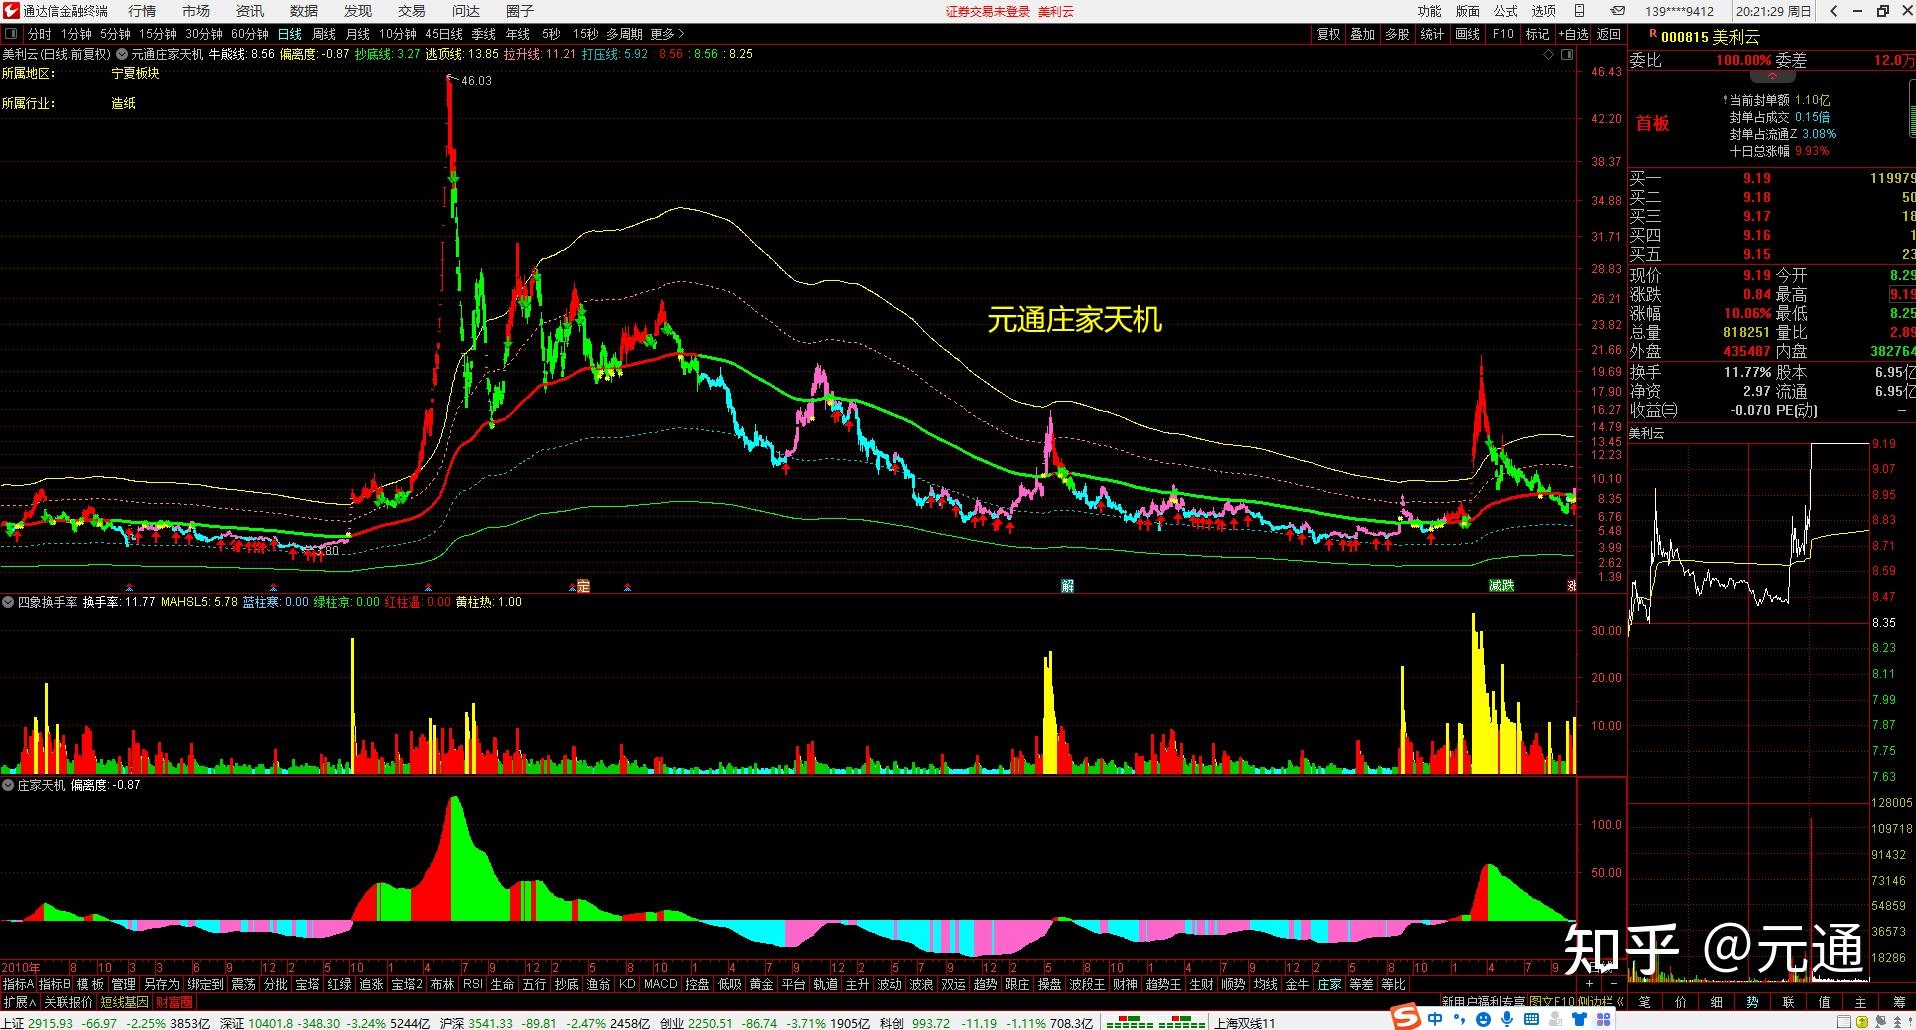Click the 139****9412 account label

[1679, 12]
